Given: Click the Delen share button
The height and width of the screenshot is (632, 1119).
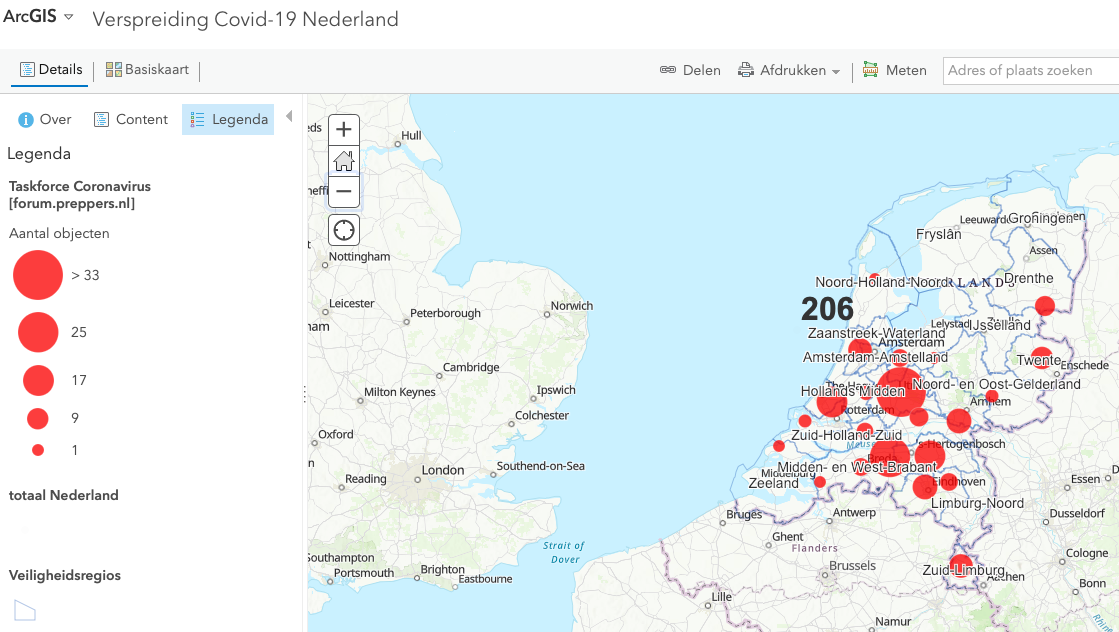Looking at the screenshot, I should point(690,71).
